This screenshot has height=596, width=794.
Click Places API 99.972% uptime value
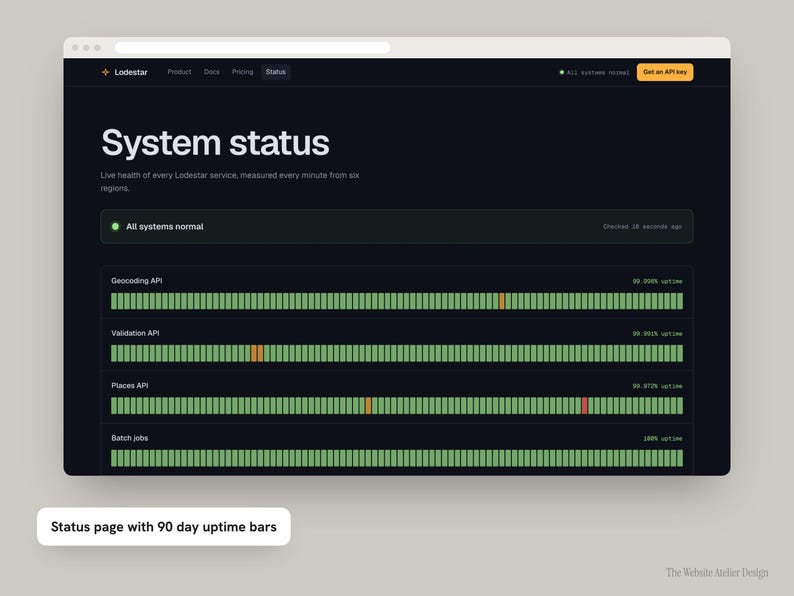point(657,386)
